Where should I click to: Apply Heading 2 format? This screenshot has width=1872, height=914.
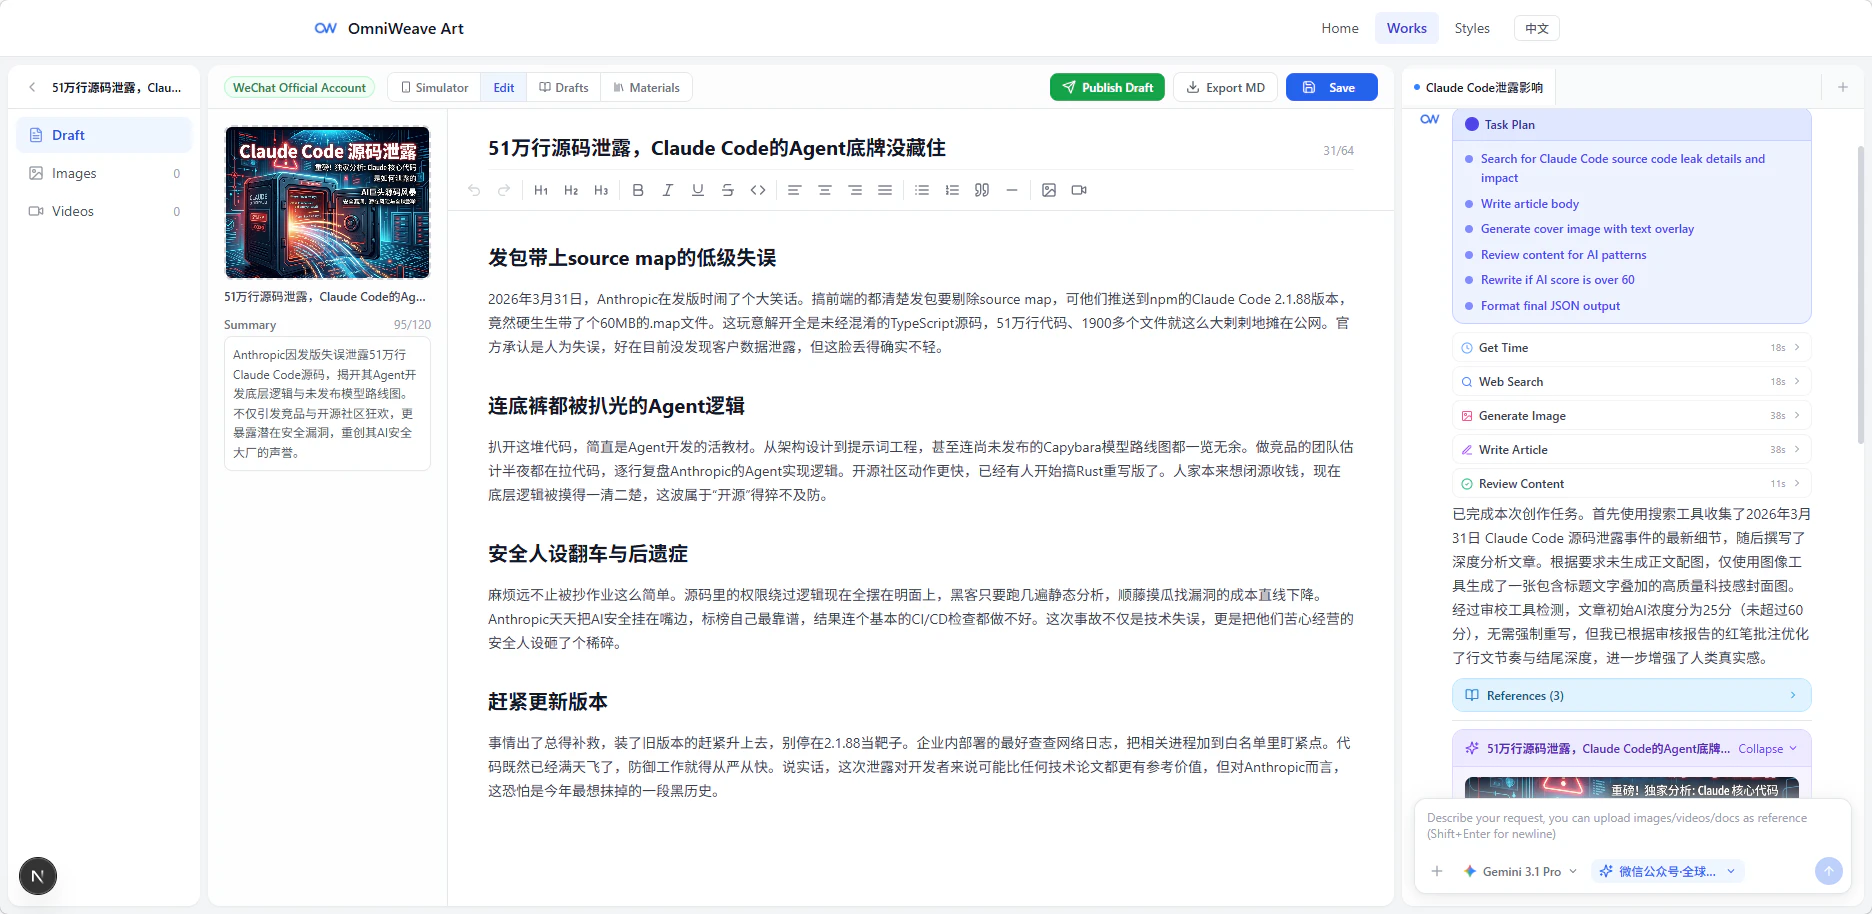(571, 190)
